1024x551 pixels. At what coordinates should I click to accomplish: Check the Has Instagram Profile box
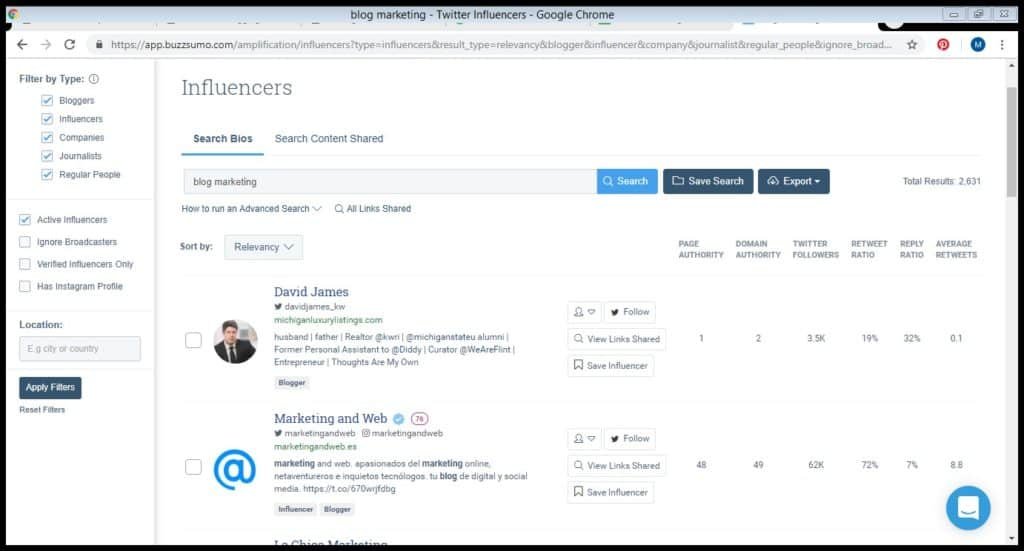tap(25, 286)
